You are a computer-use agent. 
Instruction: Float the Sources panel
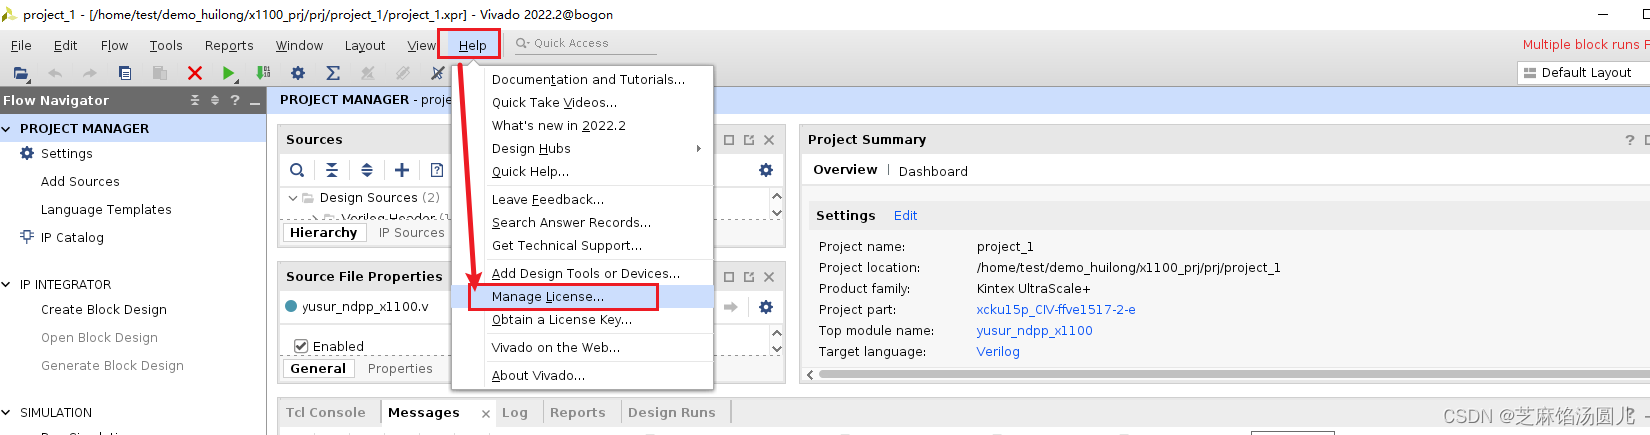[x=749, y=140]
